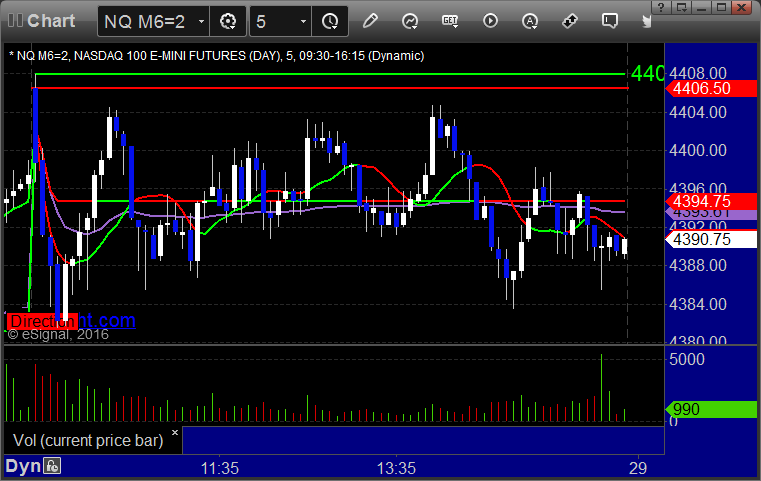Click the red Direction label on chart
This screenshot has width=761, height=481.
pyautogui.click(x=42, y=321)
